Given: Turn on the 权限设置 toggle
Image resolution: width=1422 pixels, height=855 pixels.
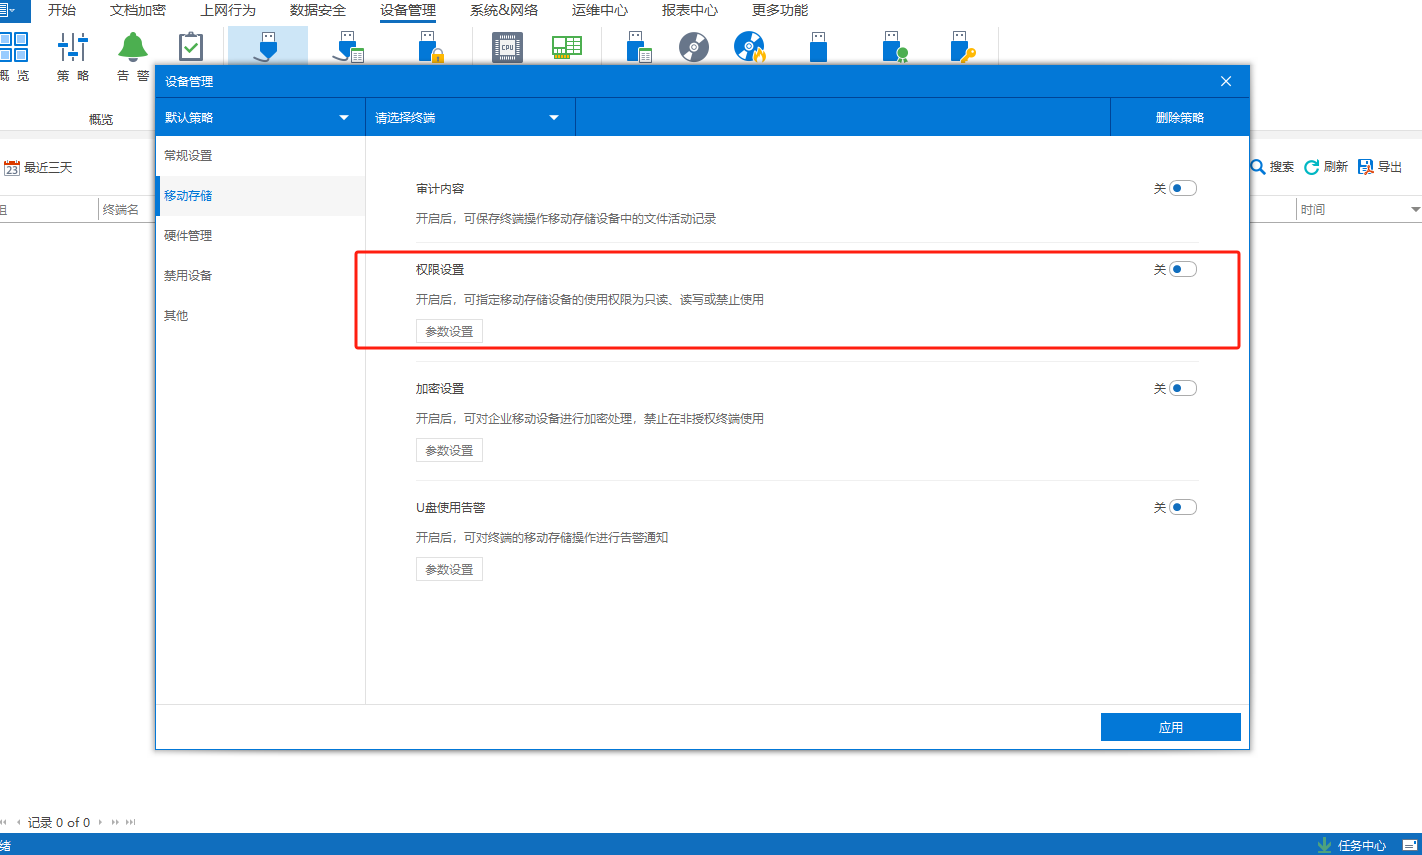Looking at the screenshot, I should click(x=1183, y=269).
